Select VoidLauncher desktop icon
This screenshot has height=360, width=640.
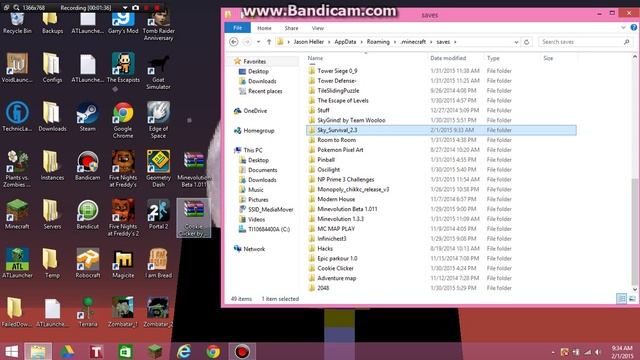(x=17, y=68)
